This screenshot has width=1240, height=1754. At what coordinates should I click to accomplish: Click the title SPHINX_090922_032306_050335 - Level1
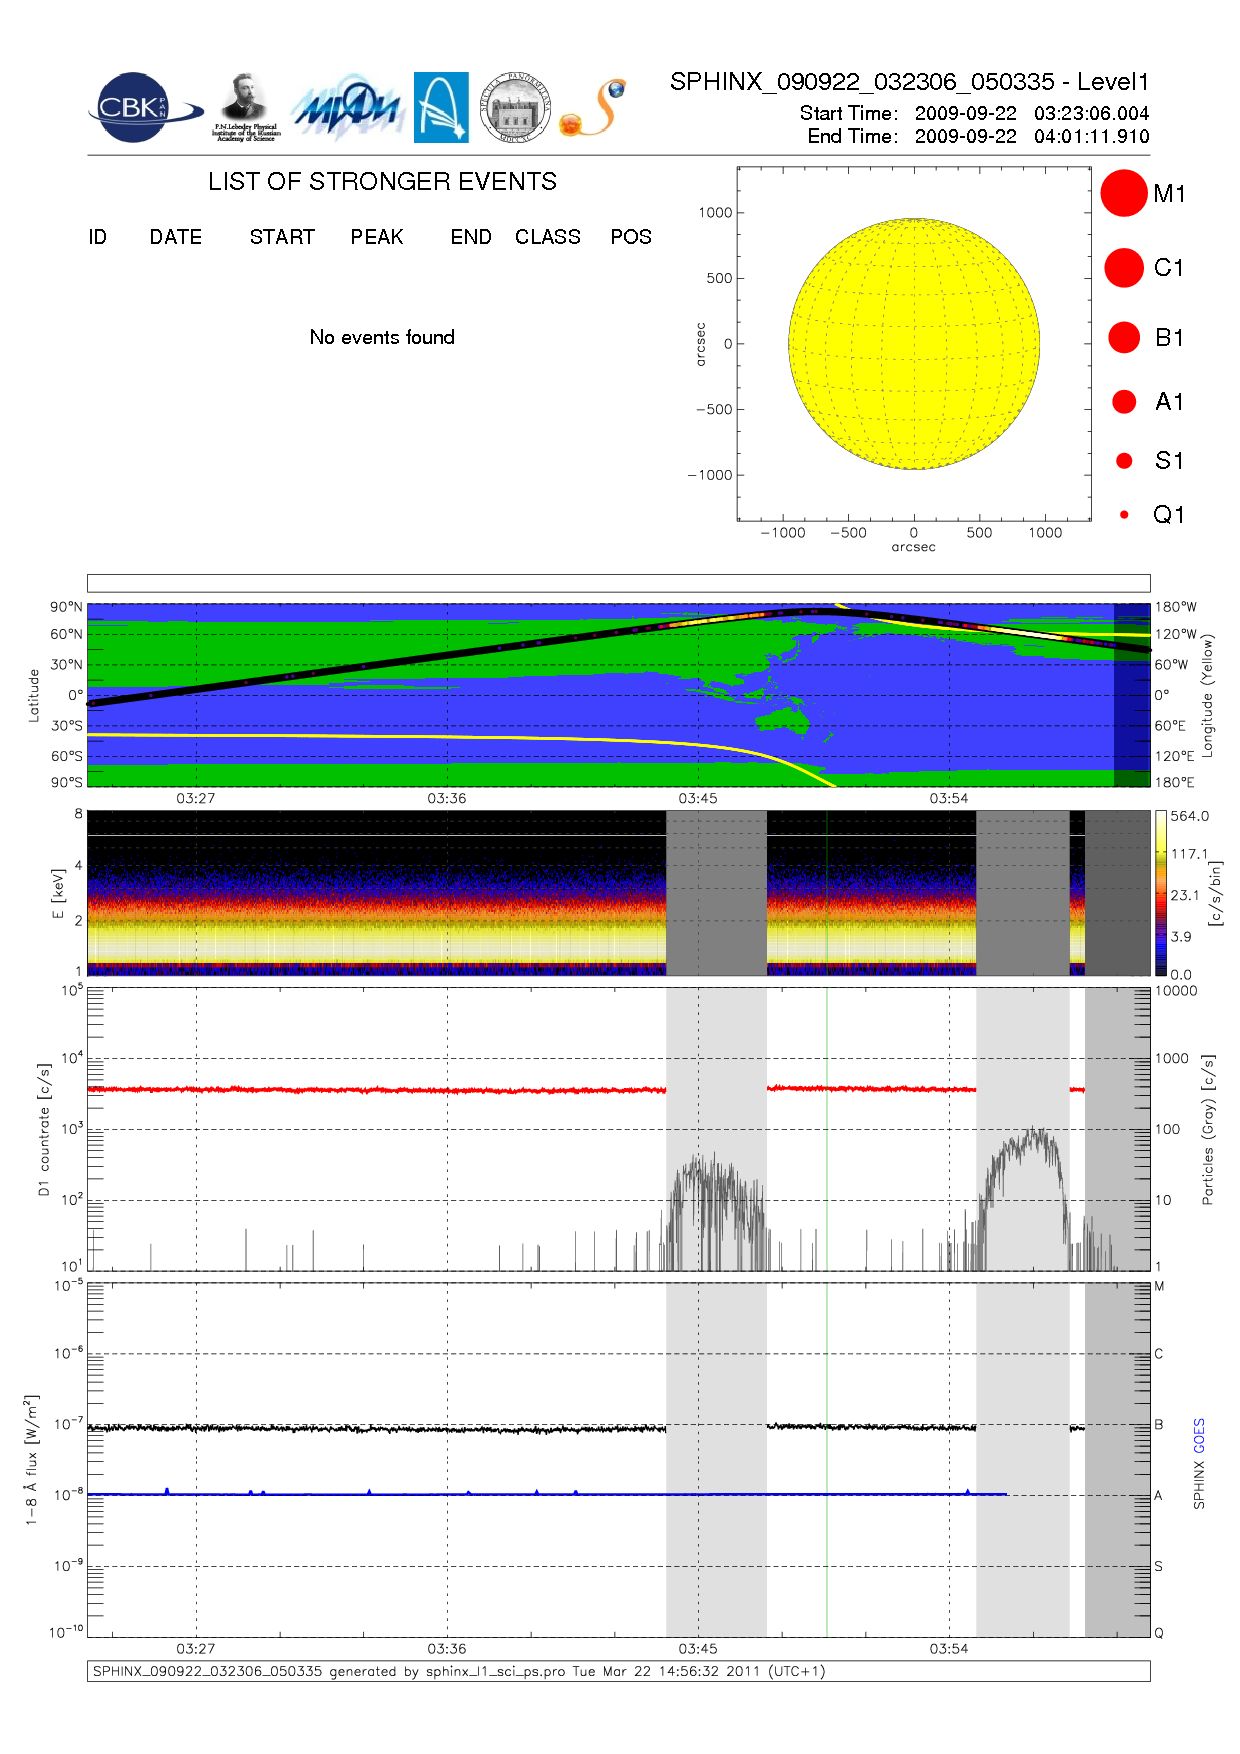pyautogui.click(x=909, y=82)
